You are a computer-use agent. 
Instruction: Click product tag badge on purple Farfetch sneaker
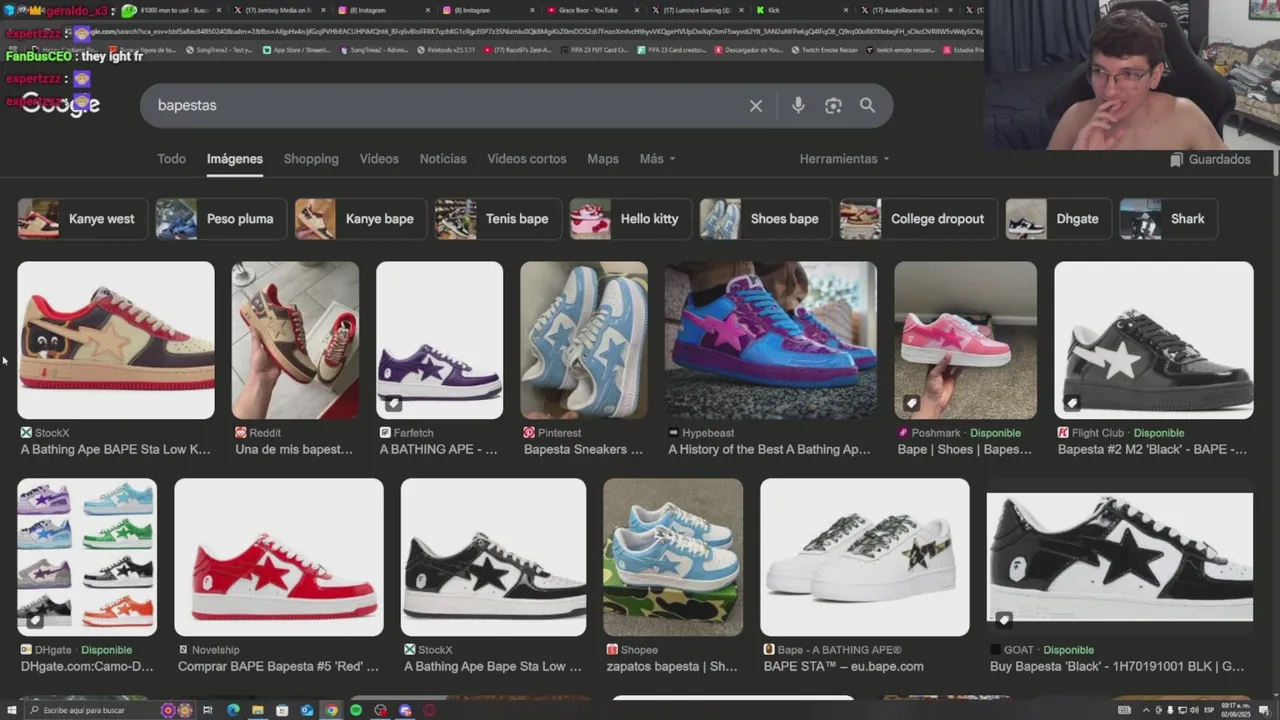pyautogui.click(x=393, y=403)
